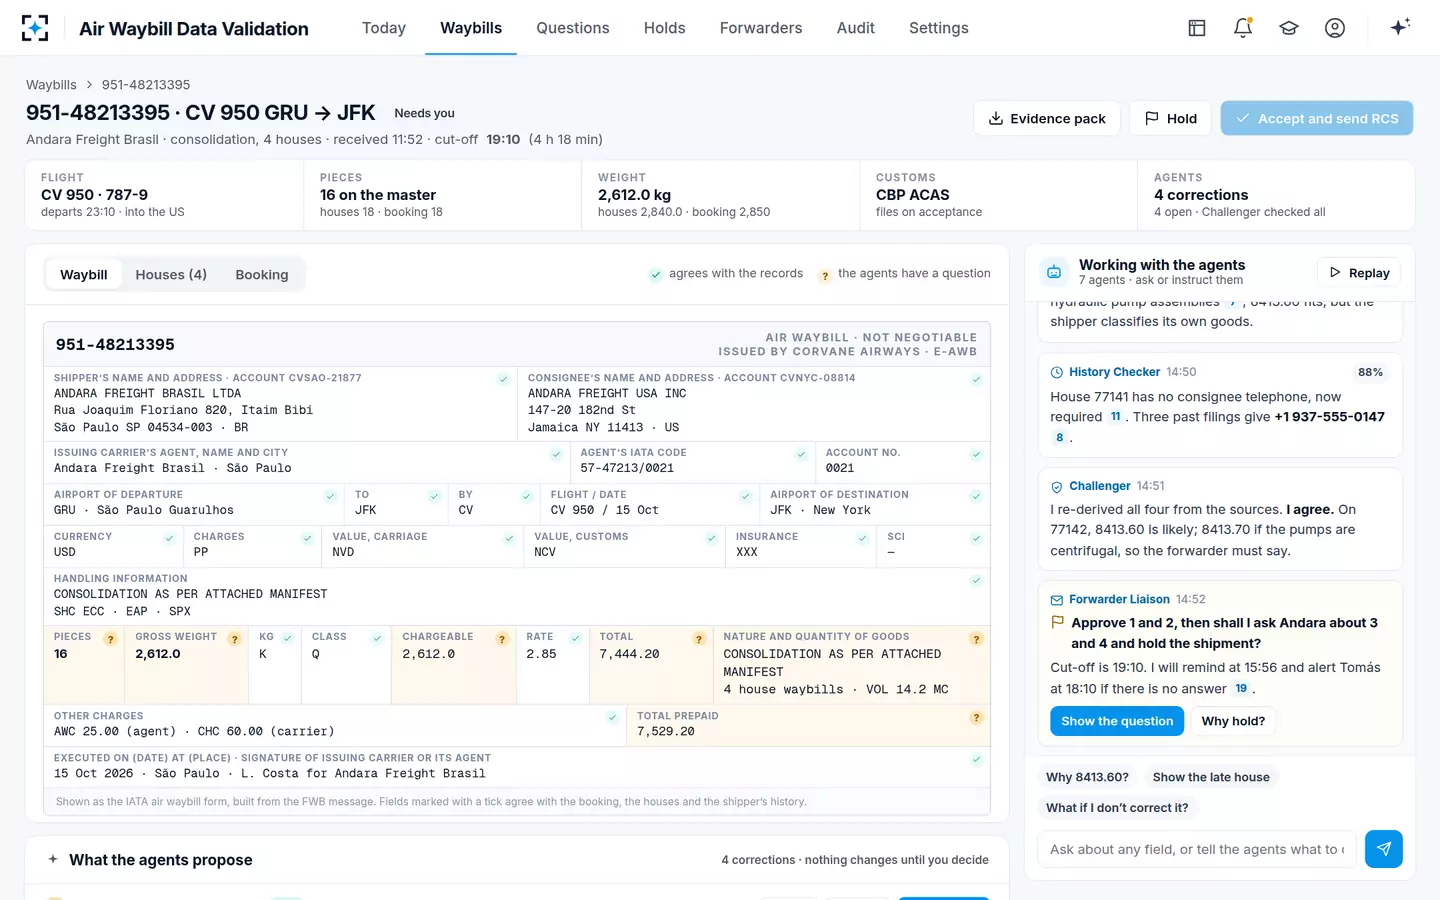Send the message with paper-plane button
Screen dimensions: 1440x900
[1384, 849]
